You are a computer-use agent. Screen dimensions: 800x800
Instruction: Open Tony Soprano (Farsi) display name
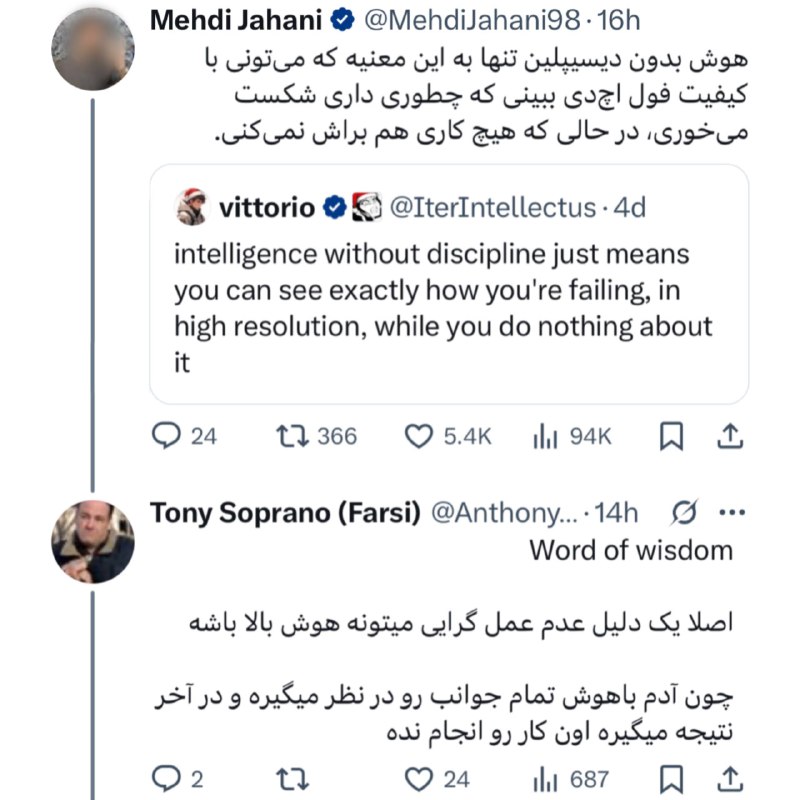tap(284, 513)
